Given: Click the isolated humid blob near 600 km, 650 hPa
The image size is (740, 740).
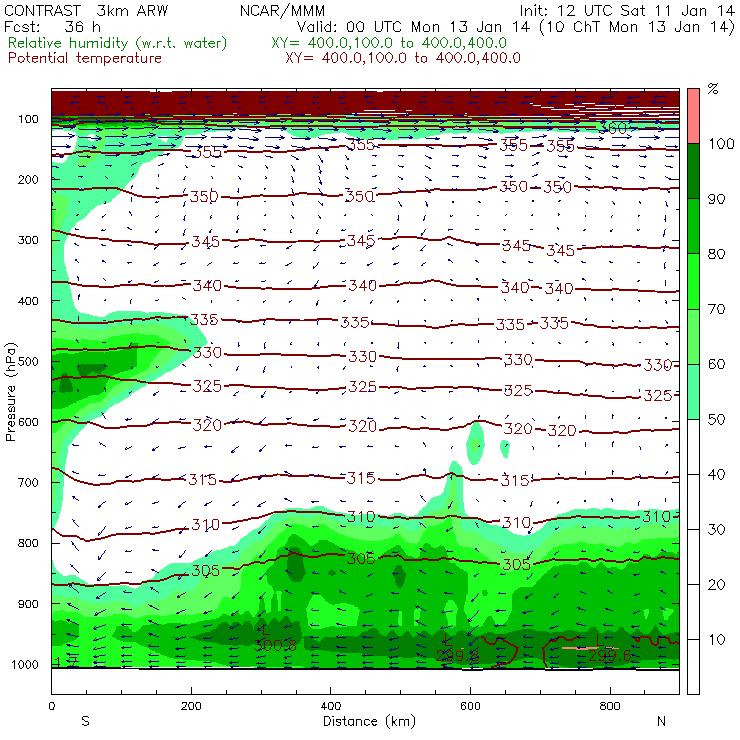Looking at the screenshot, I should tap(475, 443).
